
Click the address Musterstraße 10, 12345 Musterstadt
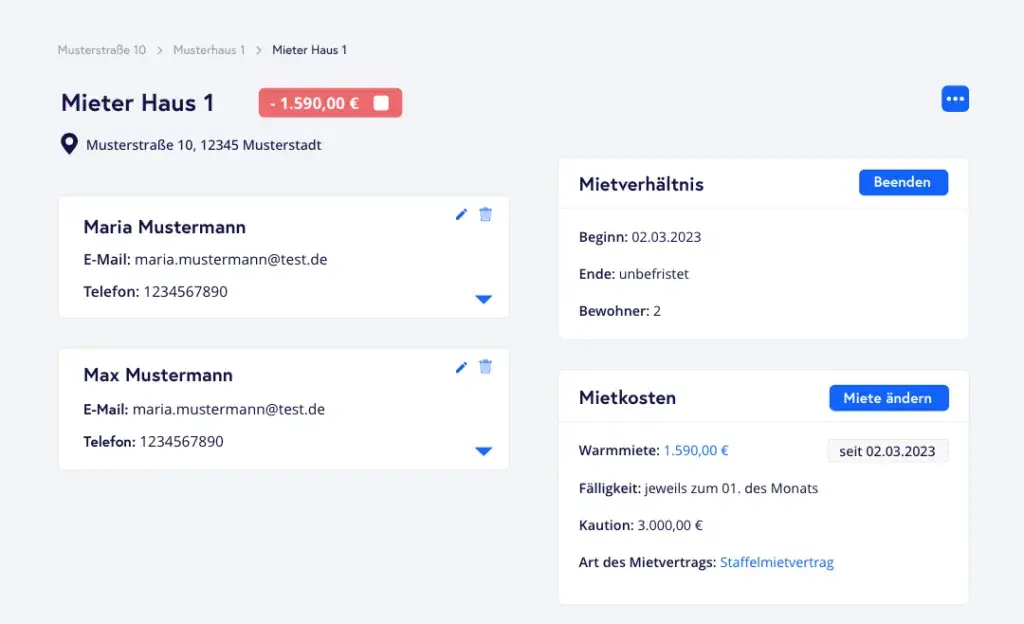pos(204,145)
